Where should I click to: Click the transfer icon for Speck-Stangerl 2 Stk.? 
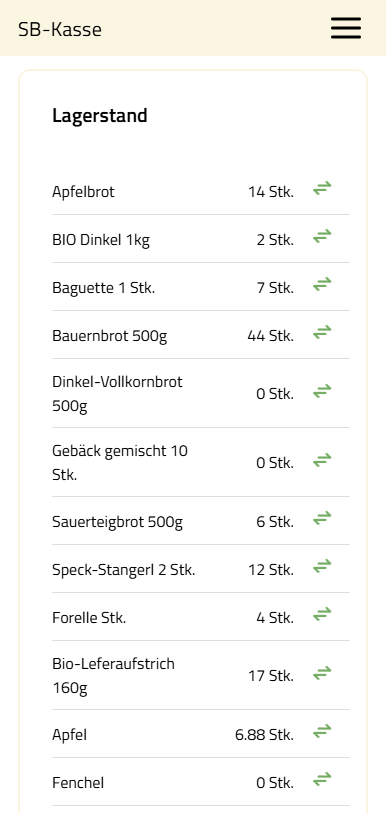coord(322,566)
